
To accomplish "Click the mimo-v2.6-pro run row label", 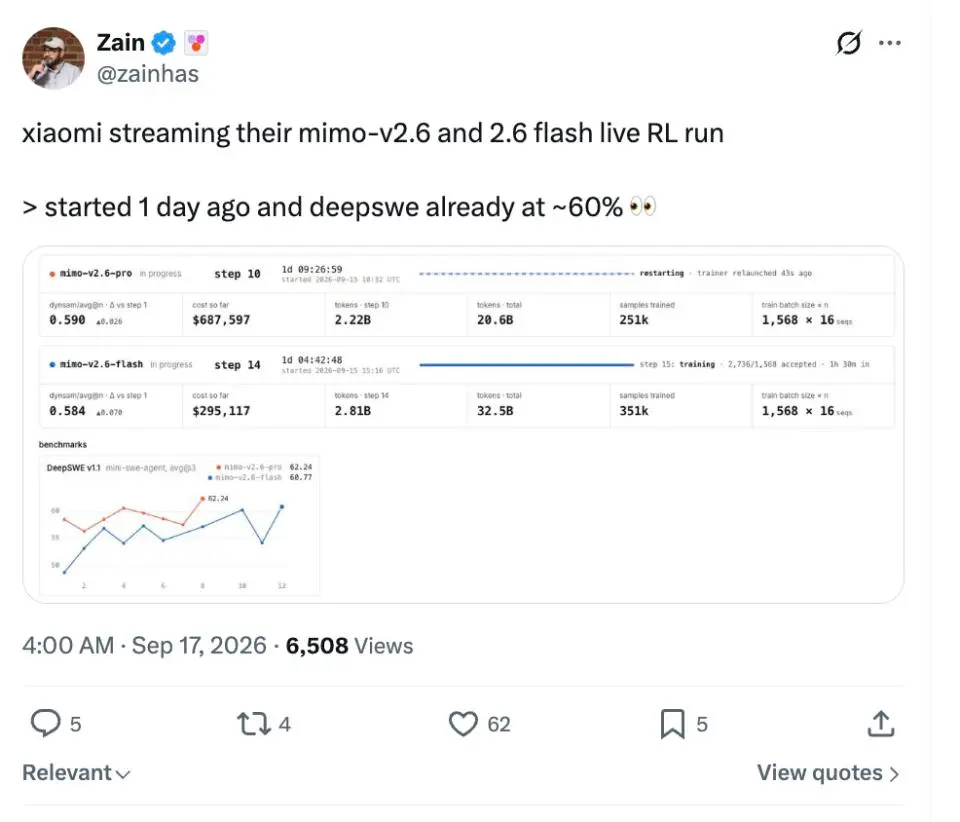I will [96, 274].
